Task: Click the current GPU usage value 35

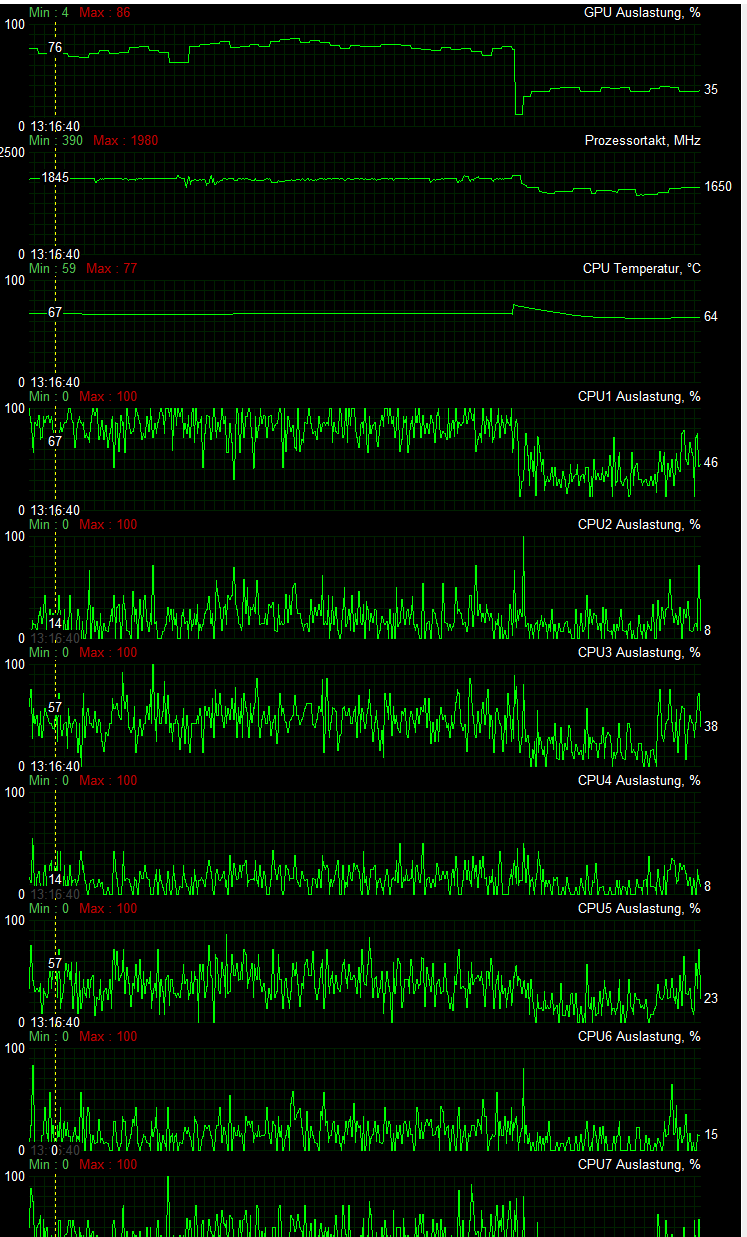Action: pyautogui.click(x=710, y=90)
